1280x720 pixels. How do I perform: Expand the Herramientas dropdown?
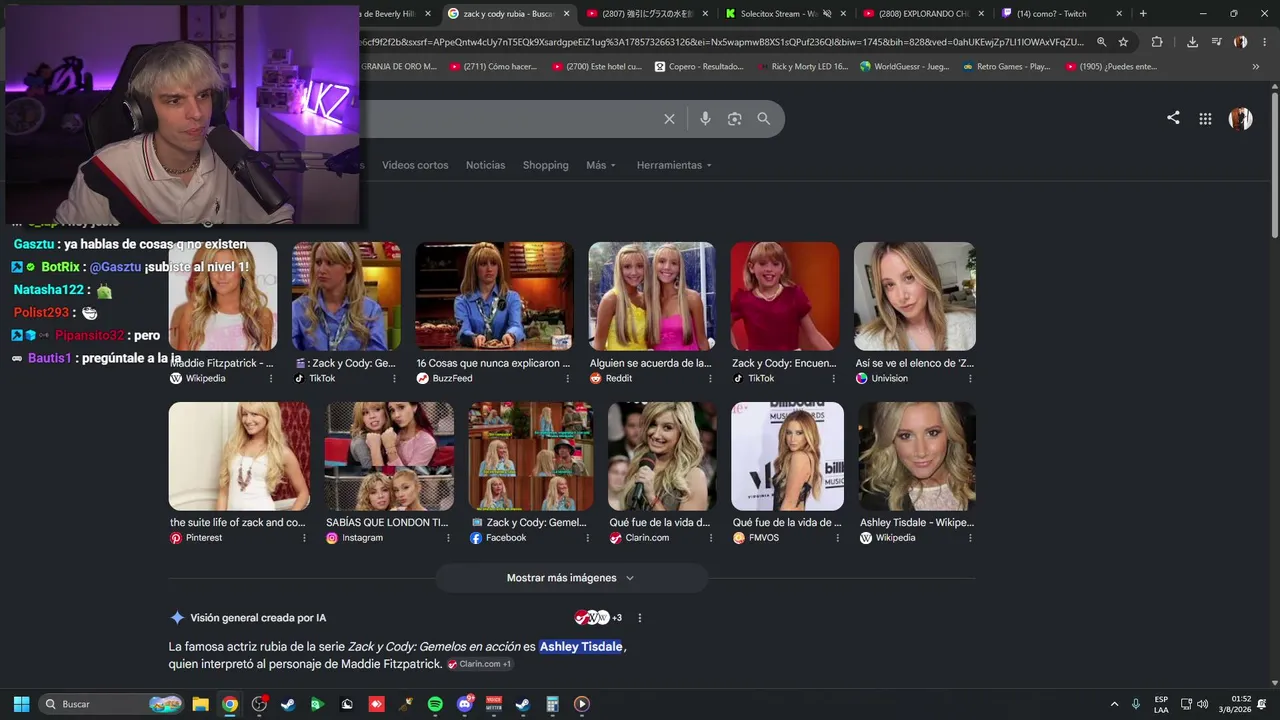(674, 165)
